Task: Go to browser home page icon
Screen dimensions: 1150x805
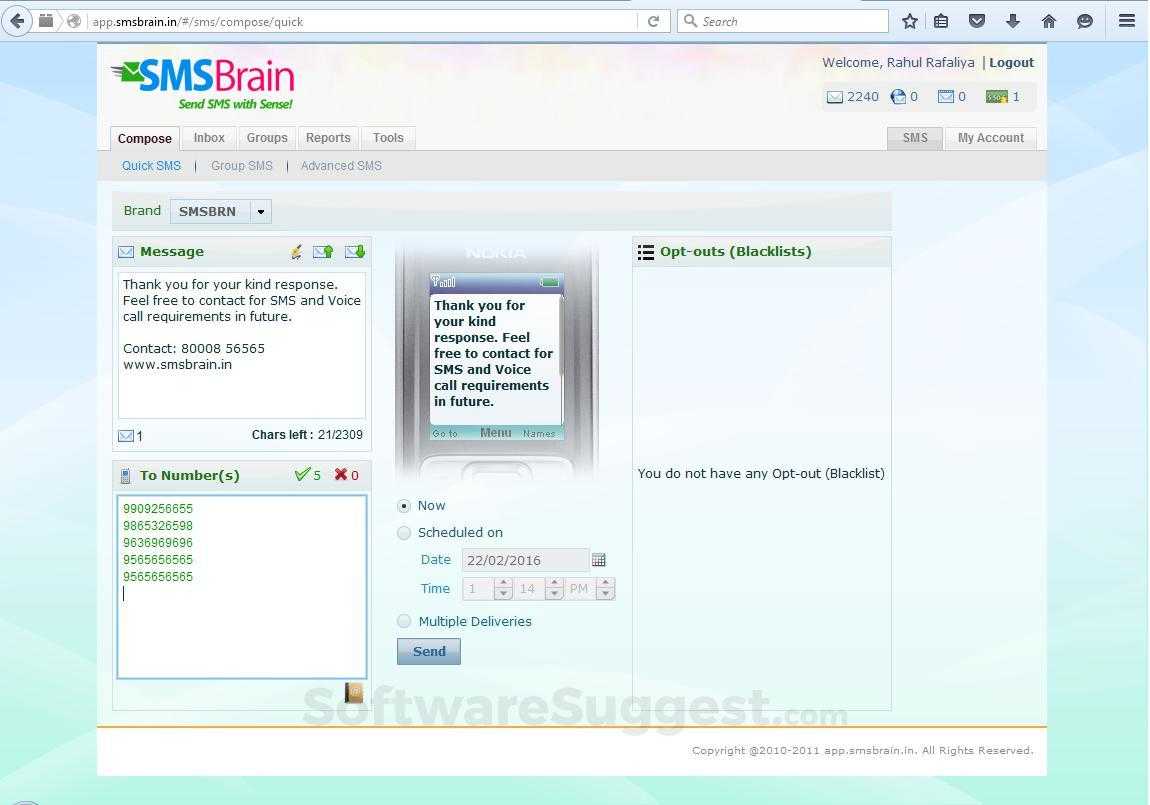Action: pyautogui.click(x=1049, y=21)
